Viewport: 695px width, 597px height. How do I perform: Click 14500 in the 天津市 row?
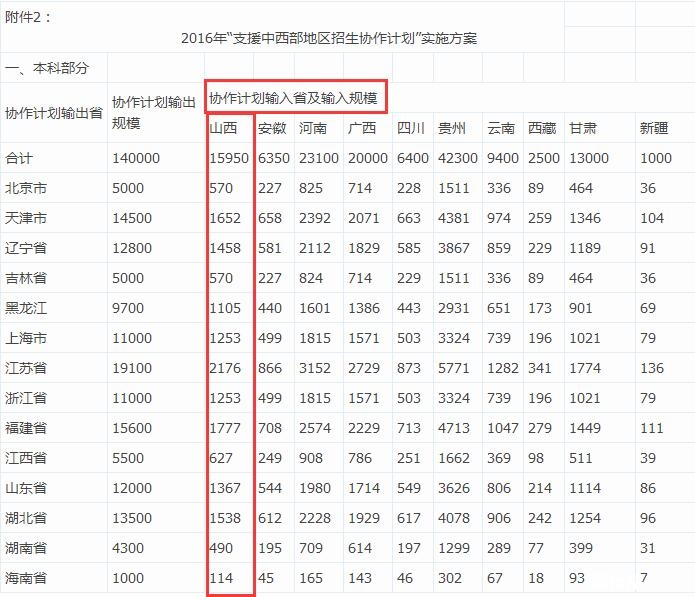pos(132,219)
